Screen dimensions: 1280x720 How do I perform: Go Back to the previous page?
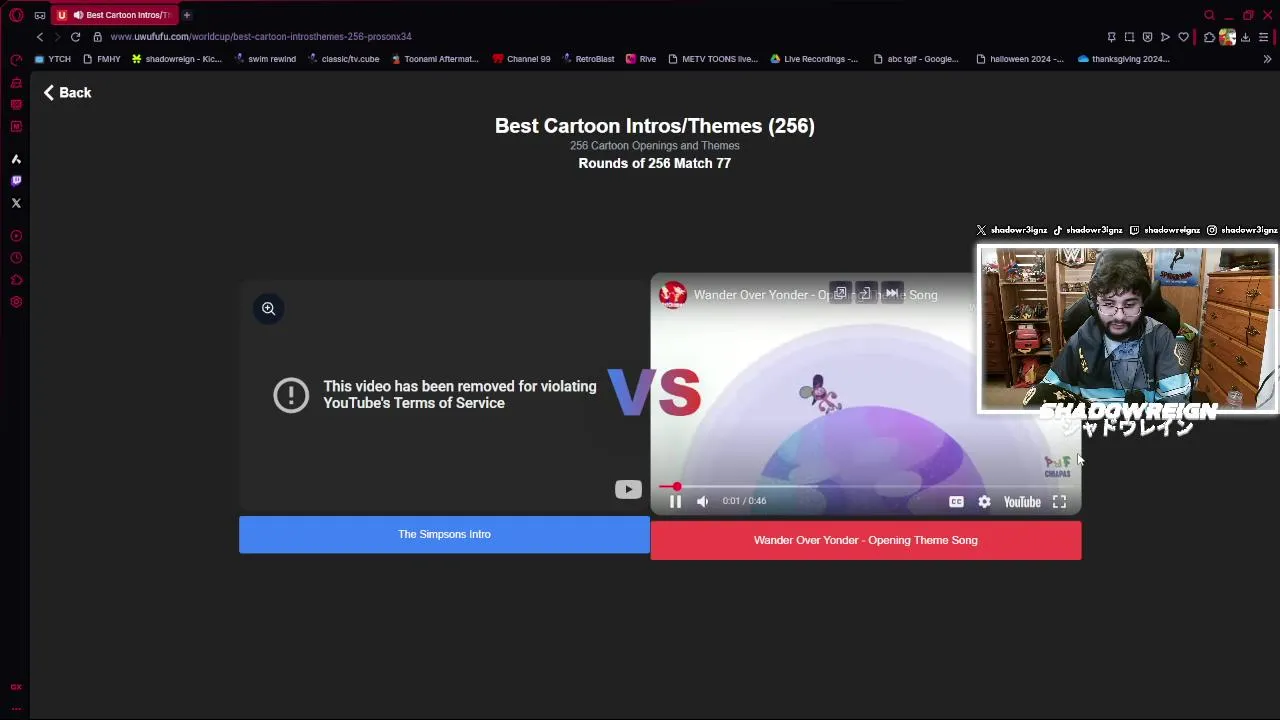point(67,93)
